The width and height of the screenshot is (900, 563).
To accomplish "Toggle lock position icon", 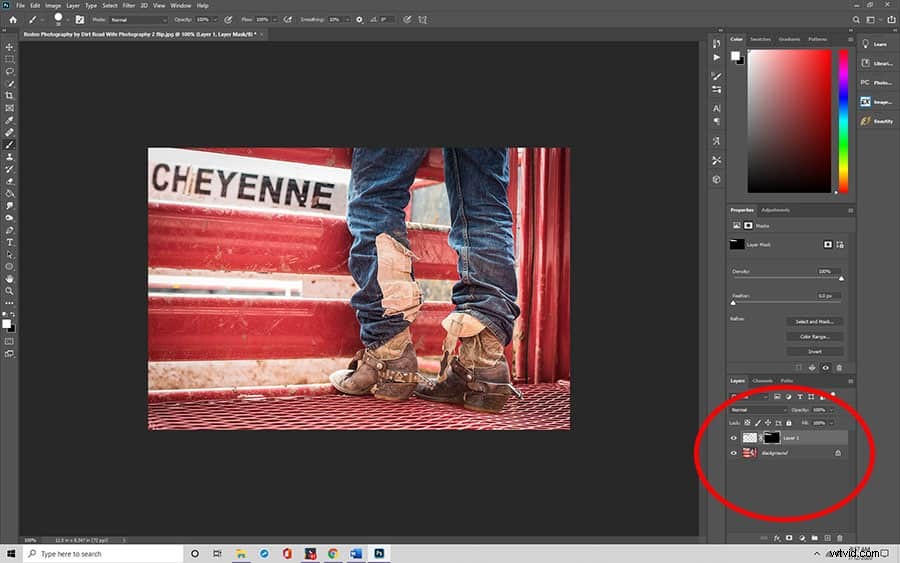I will pos(768,423).
